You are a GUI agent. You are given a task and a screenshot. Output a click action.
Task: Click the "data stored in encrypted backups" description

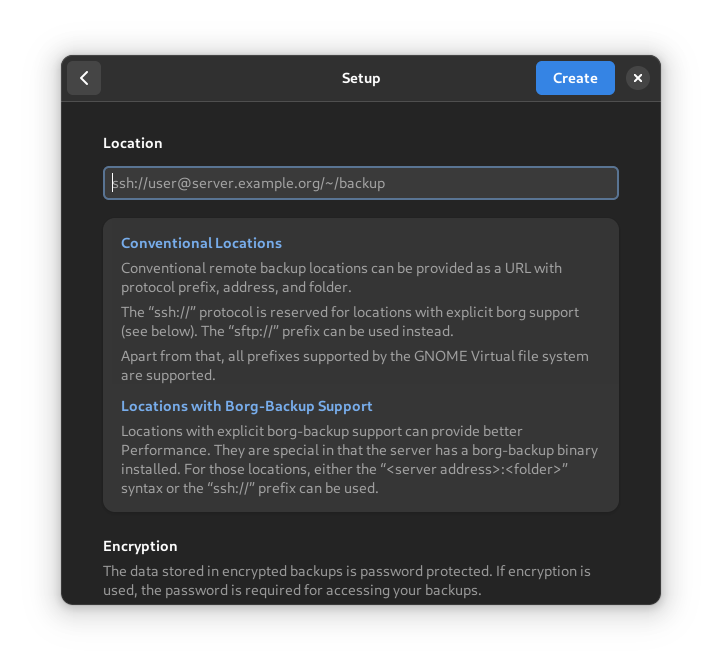point(346,571)
